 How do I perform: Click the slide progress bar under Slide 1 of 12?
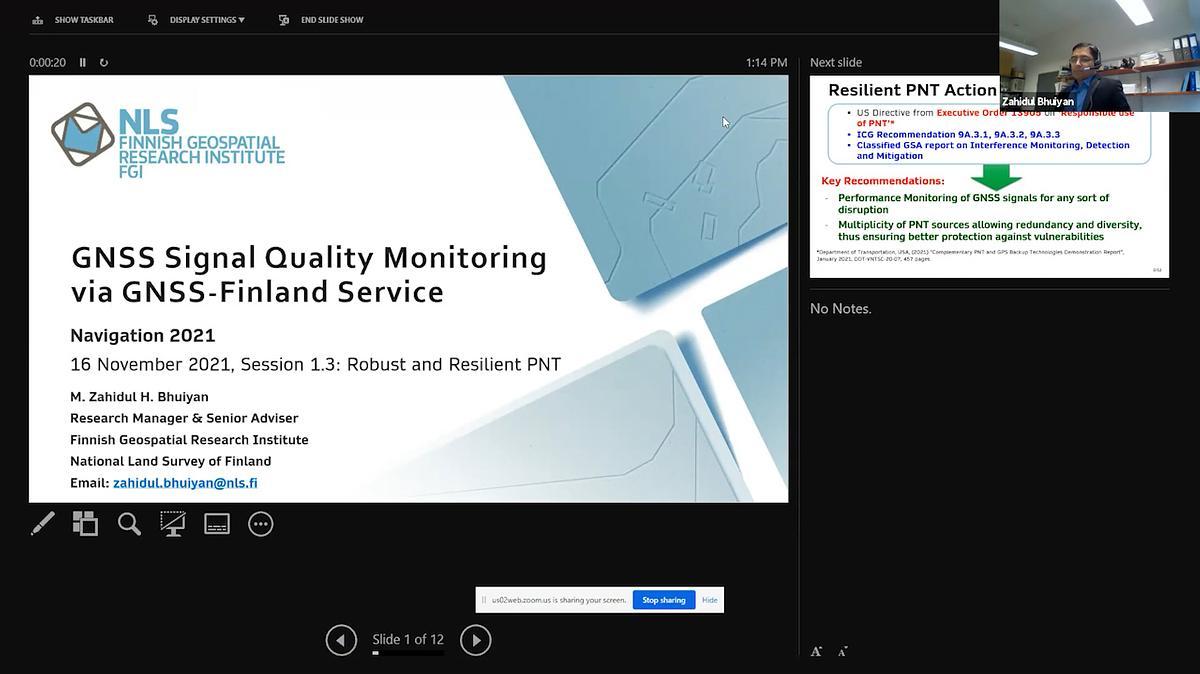coord(408,653)
